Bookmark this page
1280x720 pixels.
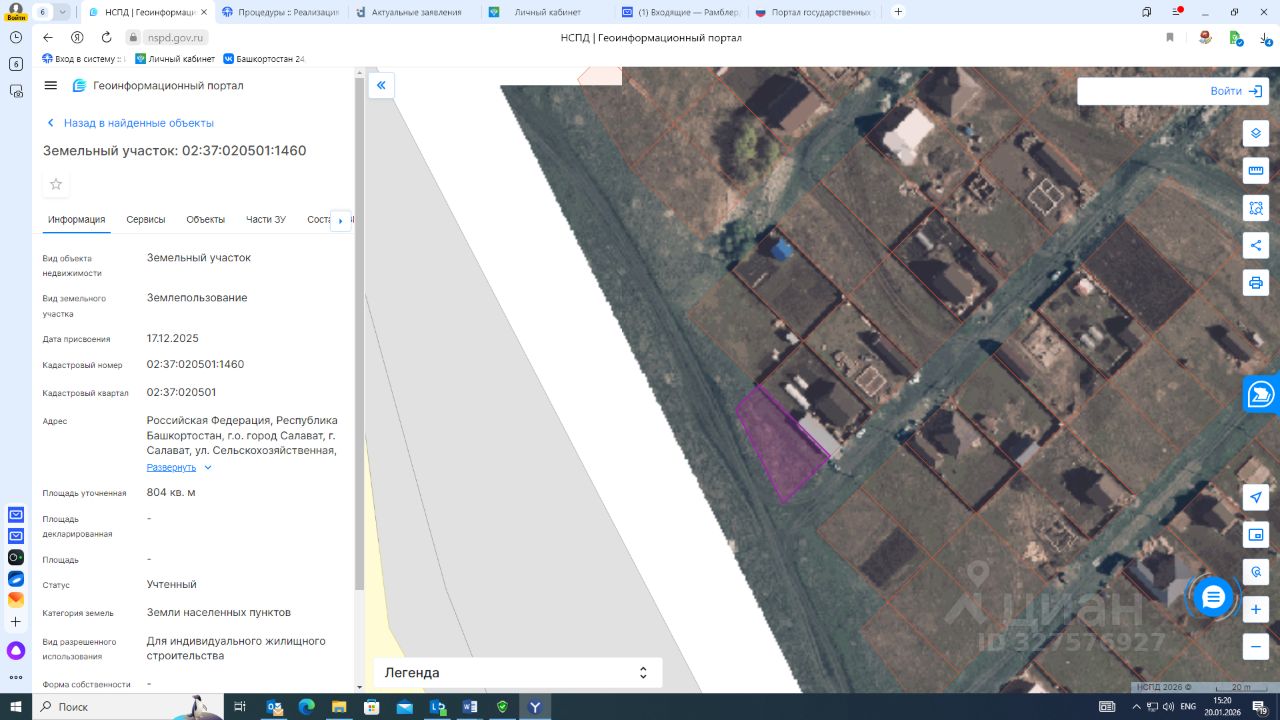coord(1170,37)
